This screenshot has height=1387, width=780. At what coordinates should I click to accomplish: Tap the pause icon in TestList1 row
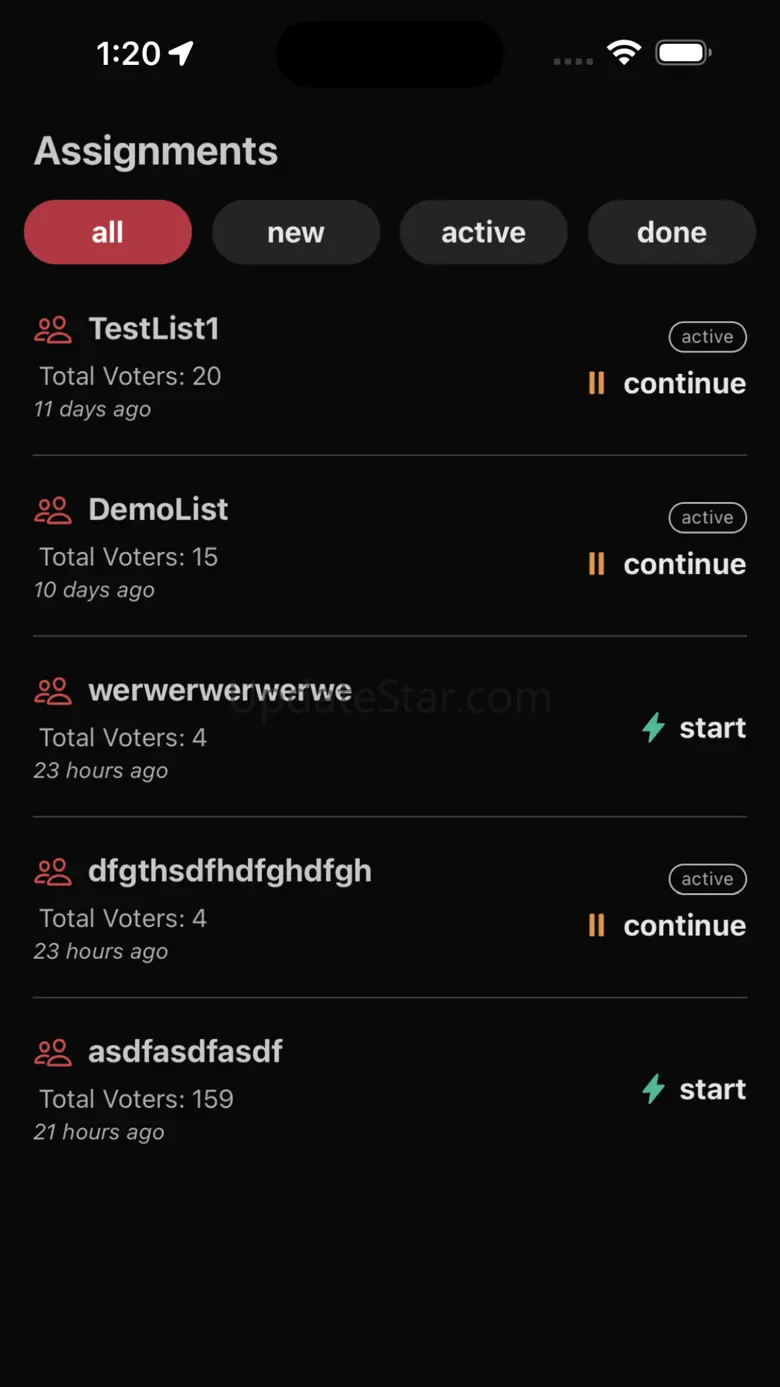tap(596, 383)
